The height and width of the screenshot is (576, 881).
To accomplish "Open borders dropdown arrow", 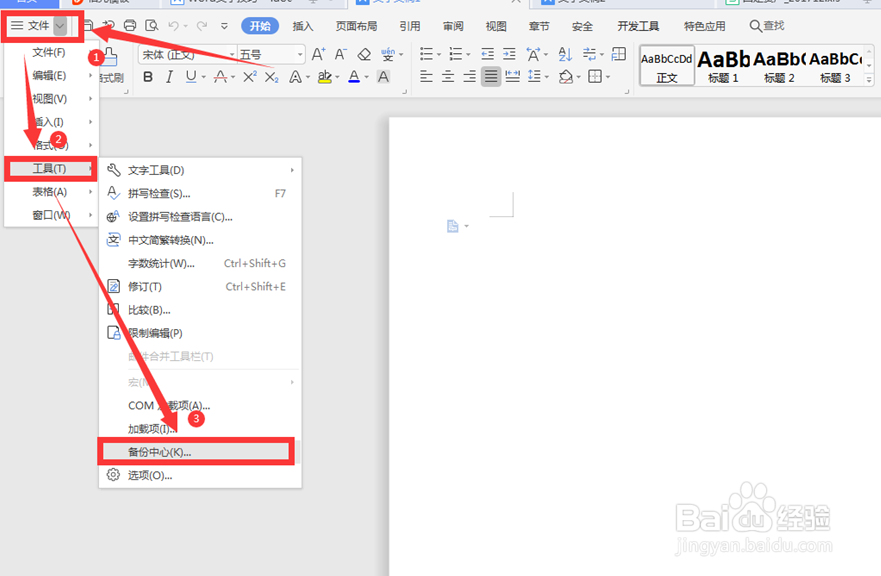I will pos(608,76).
